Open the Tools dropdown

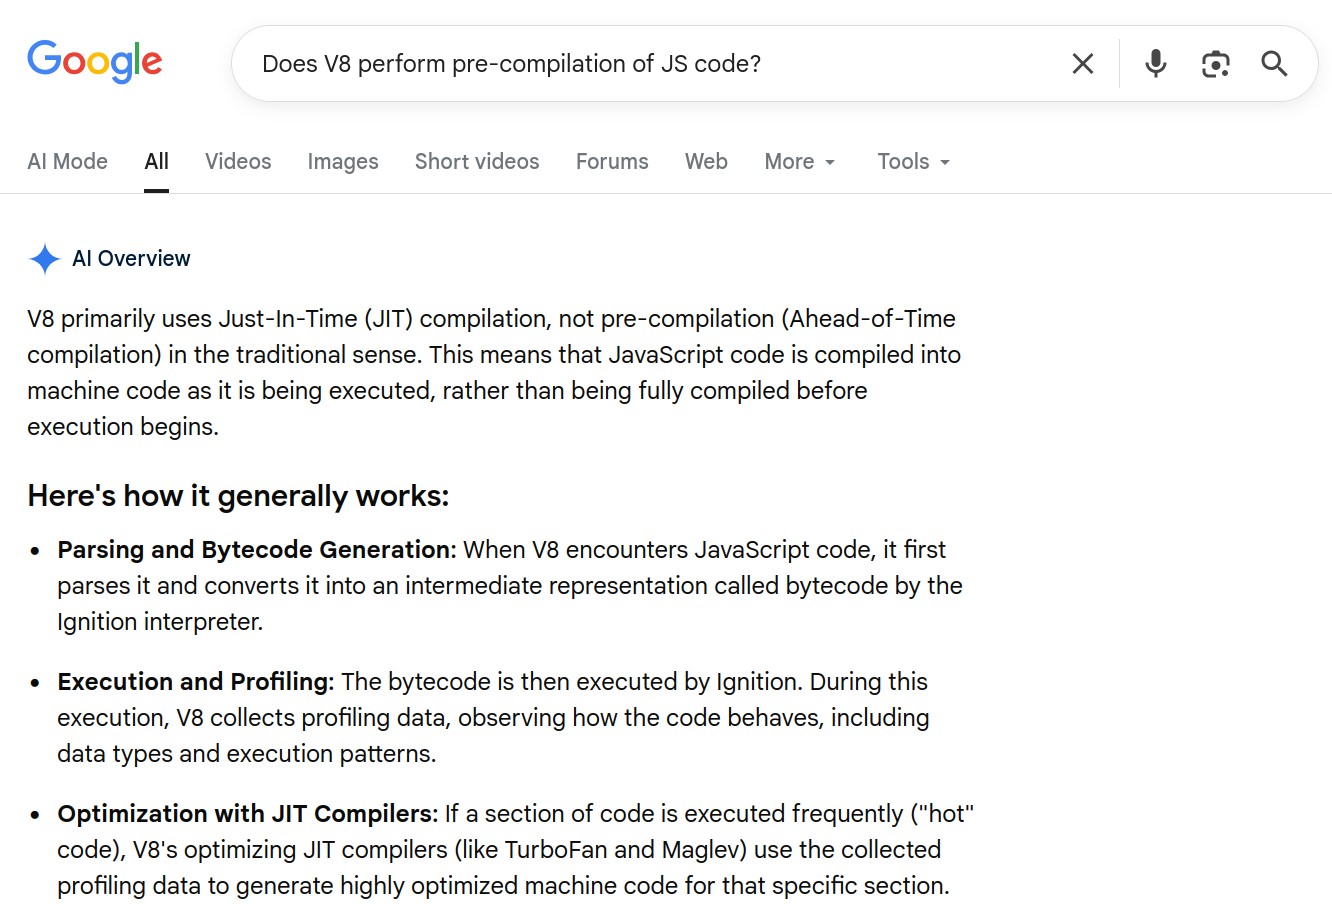tap(913, 162)
